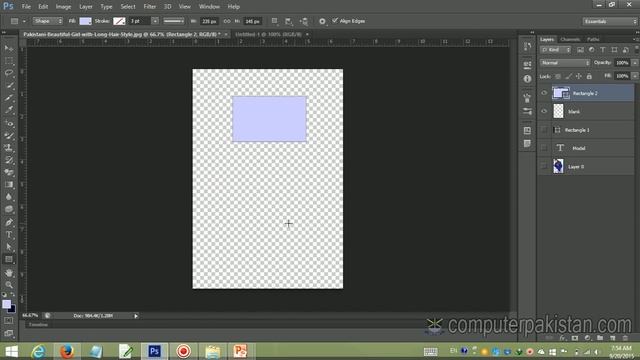Select the Hand tool
This screenshot has height=360, width=640.
(x=9, y=273)
